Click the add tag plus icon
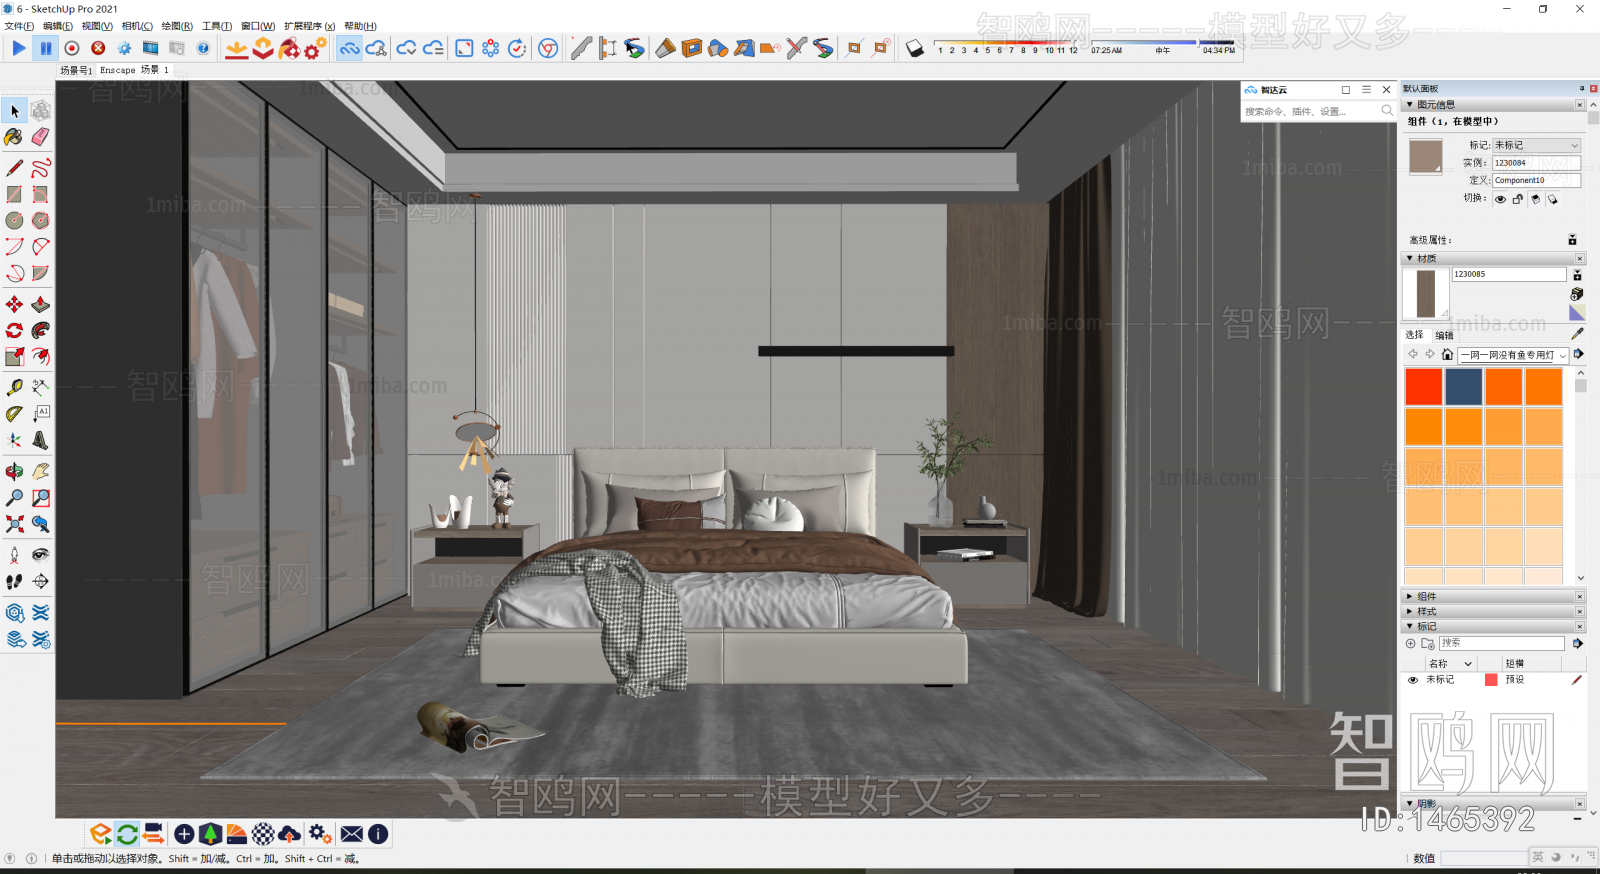The width and height of the screenshot is (1600, 874). [1411, 643]
